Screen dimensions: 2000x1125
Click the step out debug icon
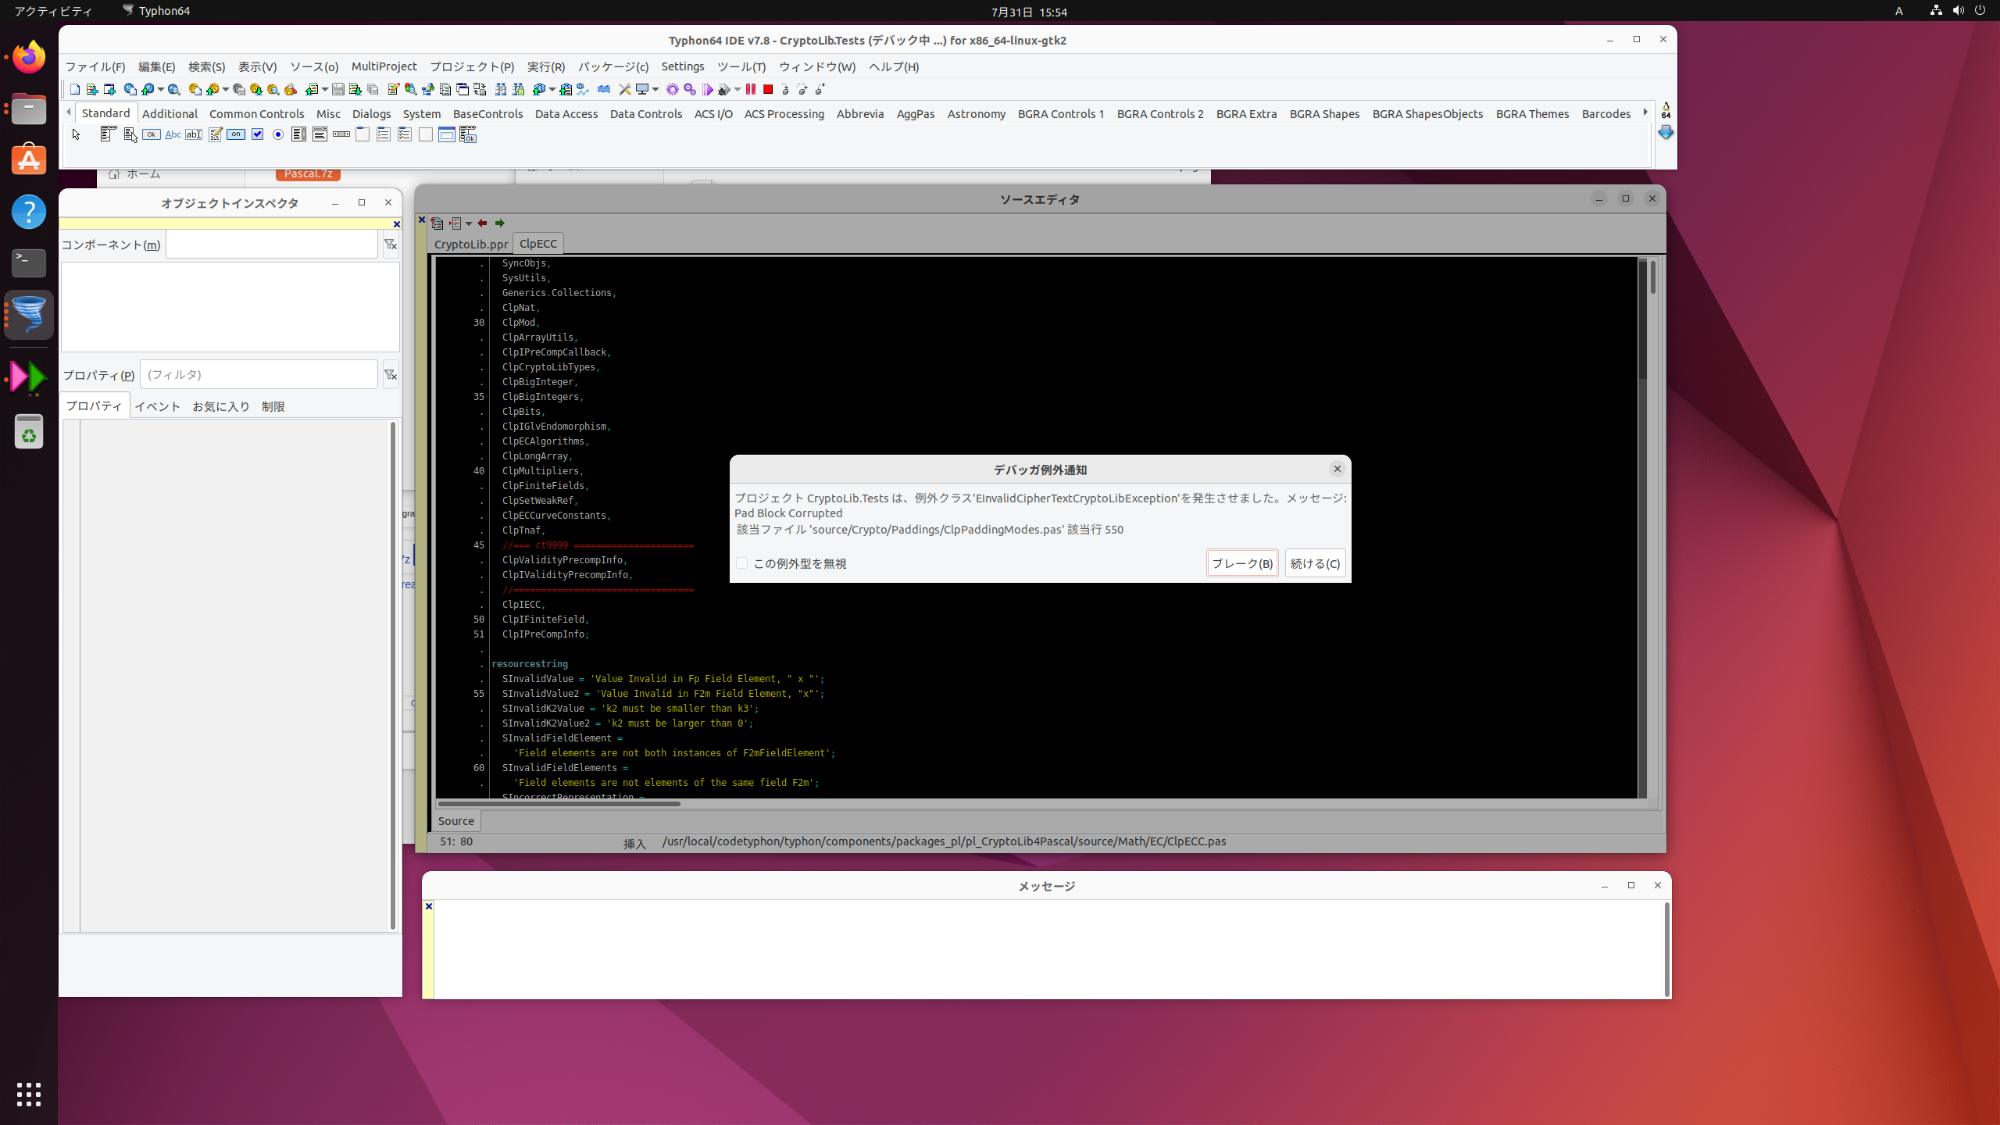[x=820, y=89]
